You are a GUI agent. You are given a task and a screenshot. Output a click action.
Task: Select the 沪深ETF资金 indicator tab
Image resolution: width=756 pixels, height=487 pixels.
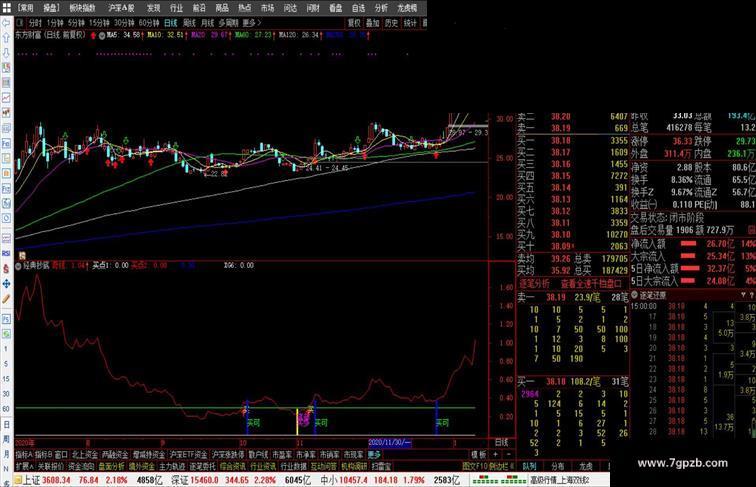189,454
